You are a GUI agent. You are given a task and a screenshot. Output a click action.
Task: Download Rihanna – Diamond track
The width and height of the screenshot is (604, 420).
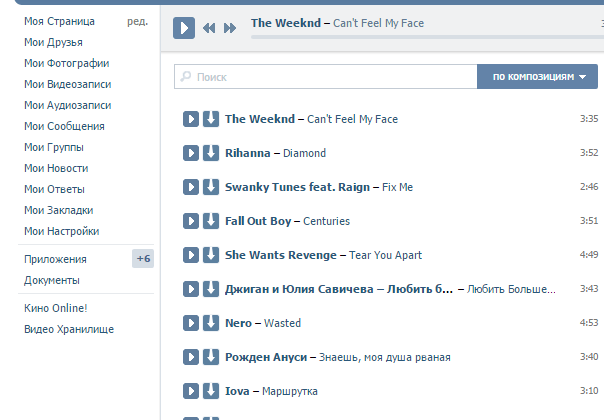pos(210,153)
